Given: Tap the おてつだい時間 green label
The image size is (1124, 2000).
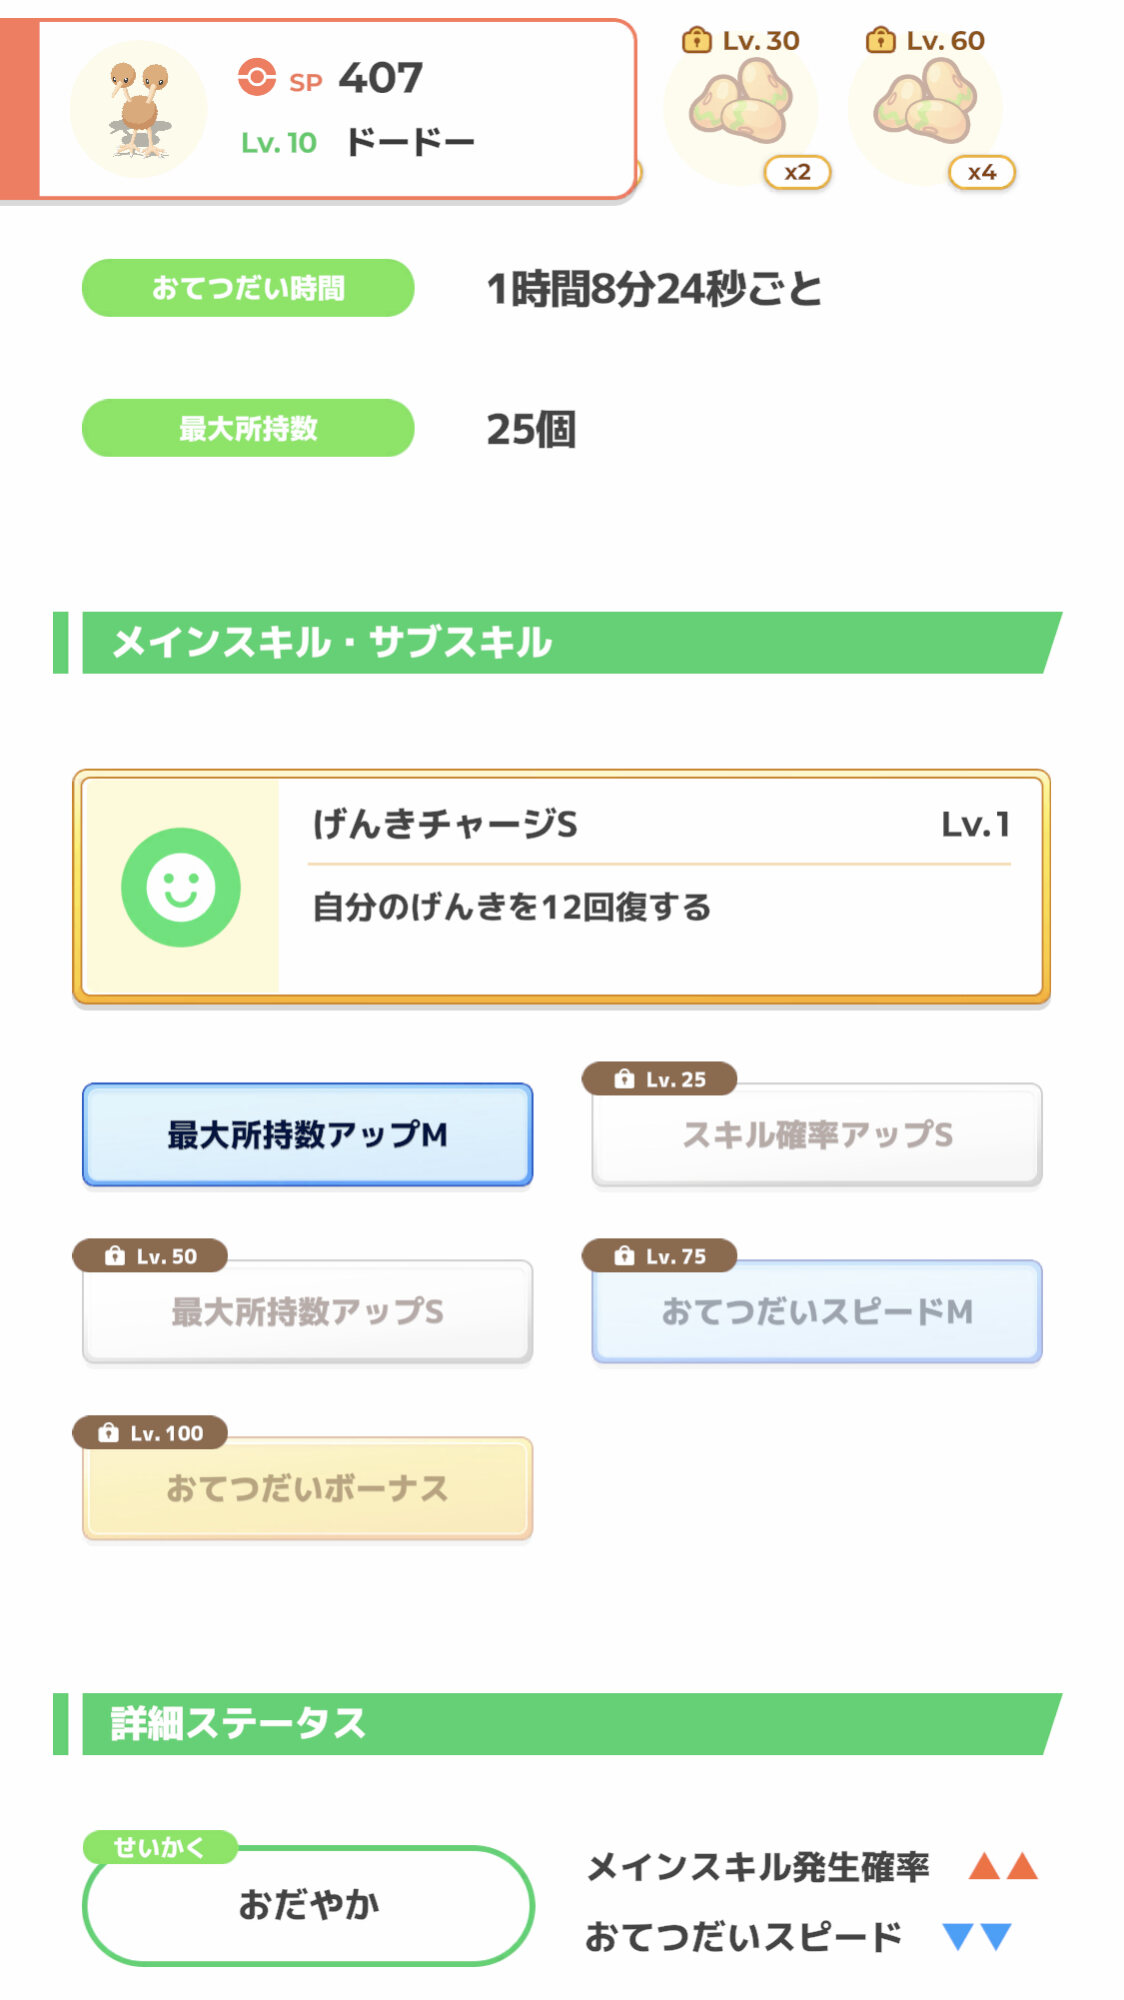Looking at the screenshot, I should 248,288.
